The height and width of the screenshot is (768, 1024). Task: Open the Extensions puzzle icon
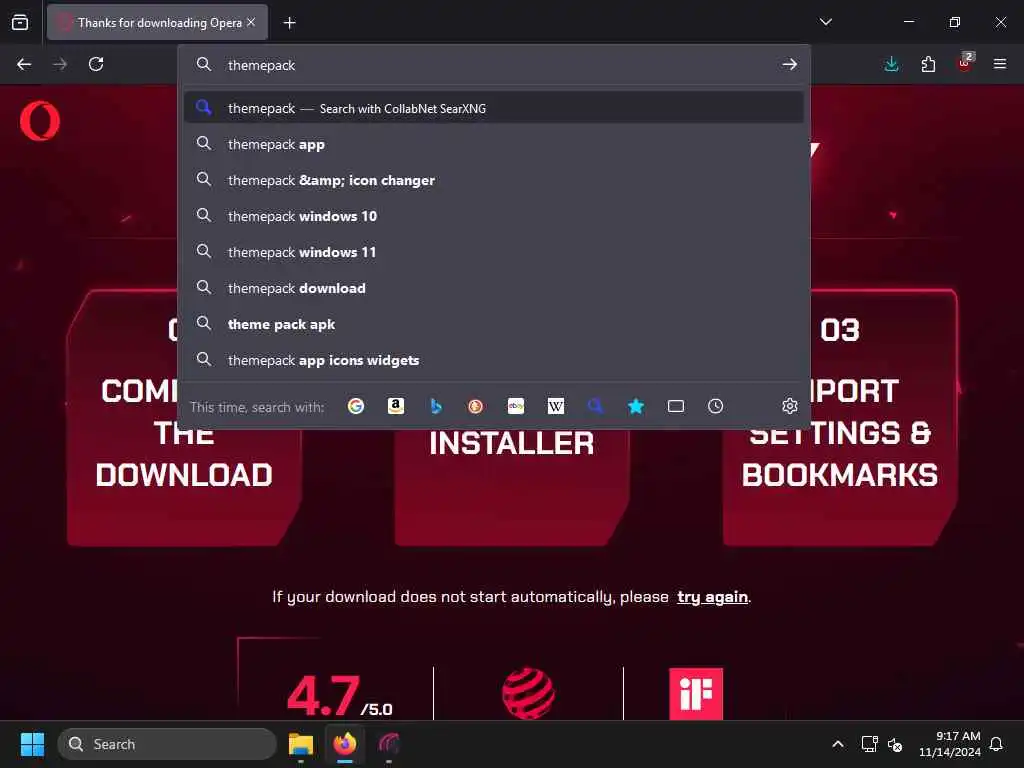click(x=928, y=64)
